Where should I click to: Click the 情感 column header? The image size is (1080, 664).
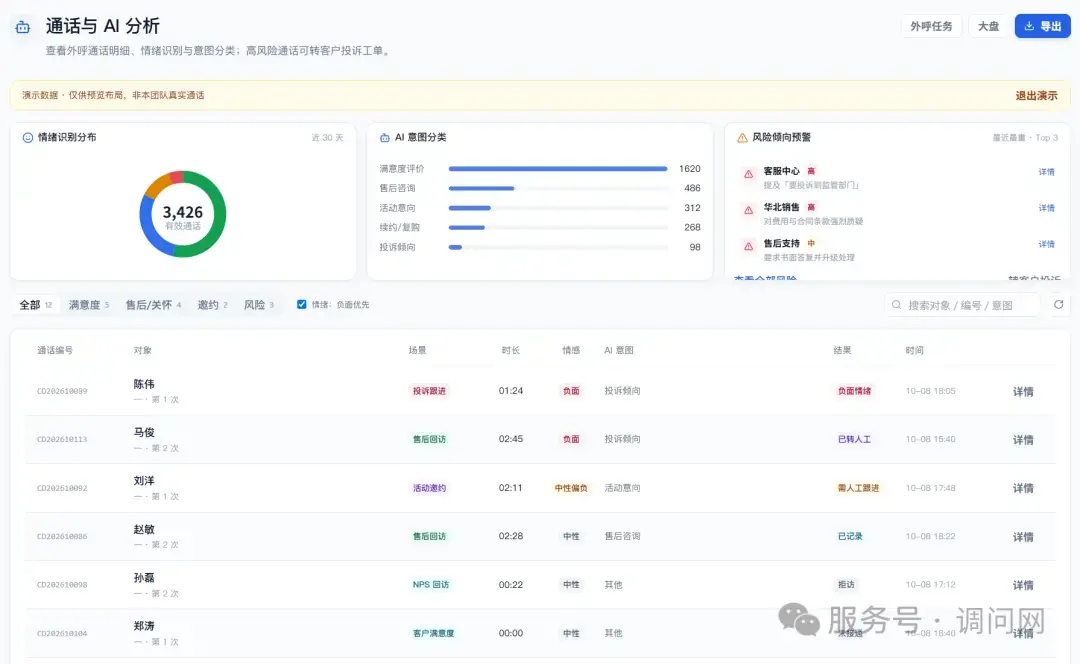click(571, 350)
